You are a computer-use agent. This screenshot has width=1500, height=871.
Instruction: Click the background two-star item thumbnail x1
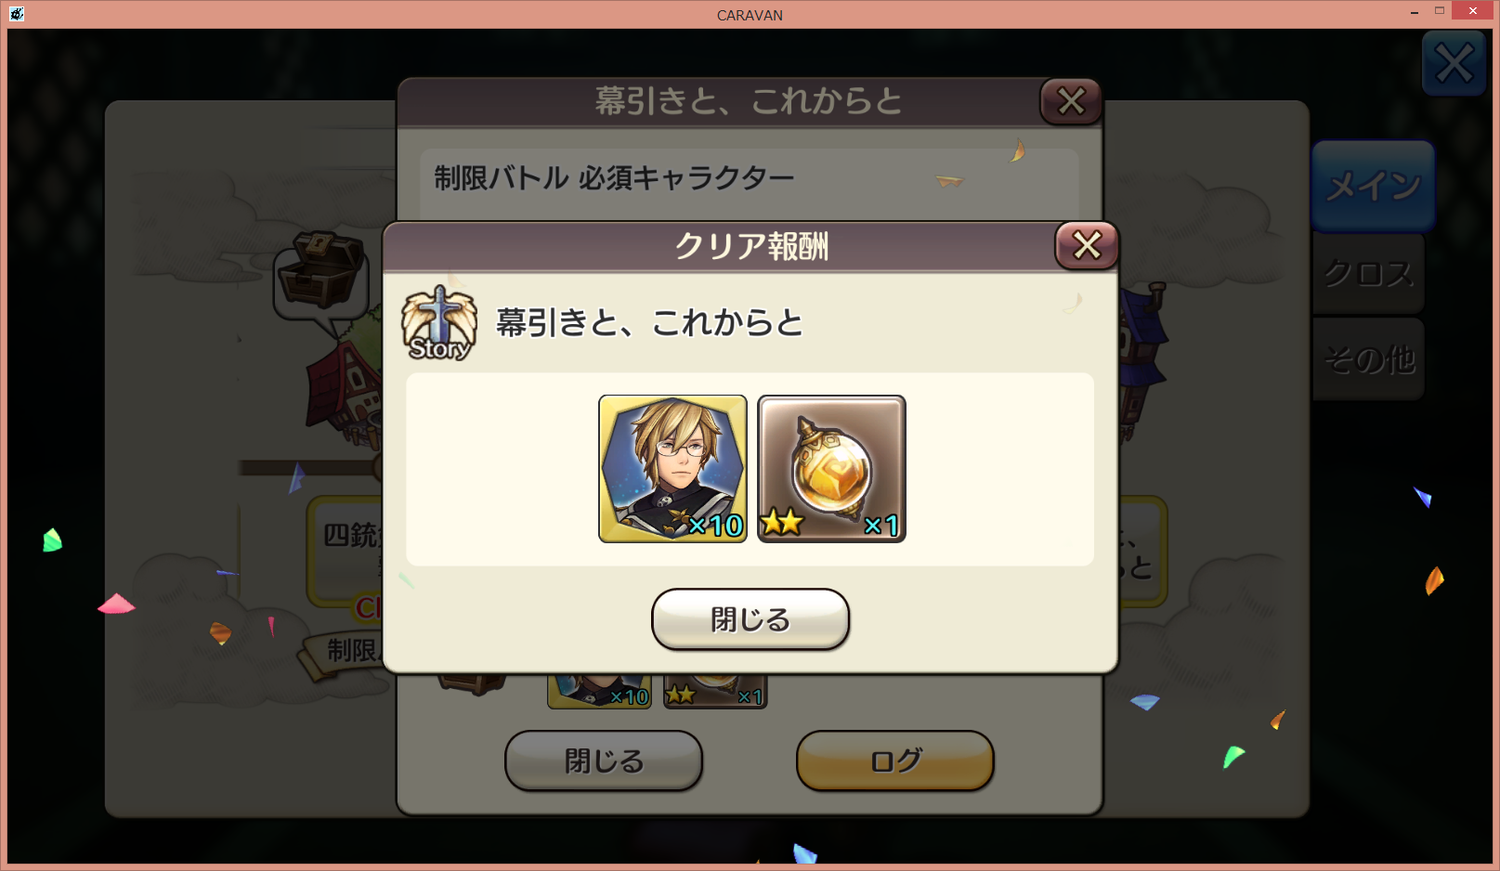715,691
